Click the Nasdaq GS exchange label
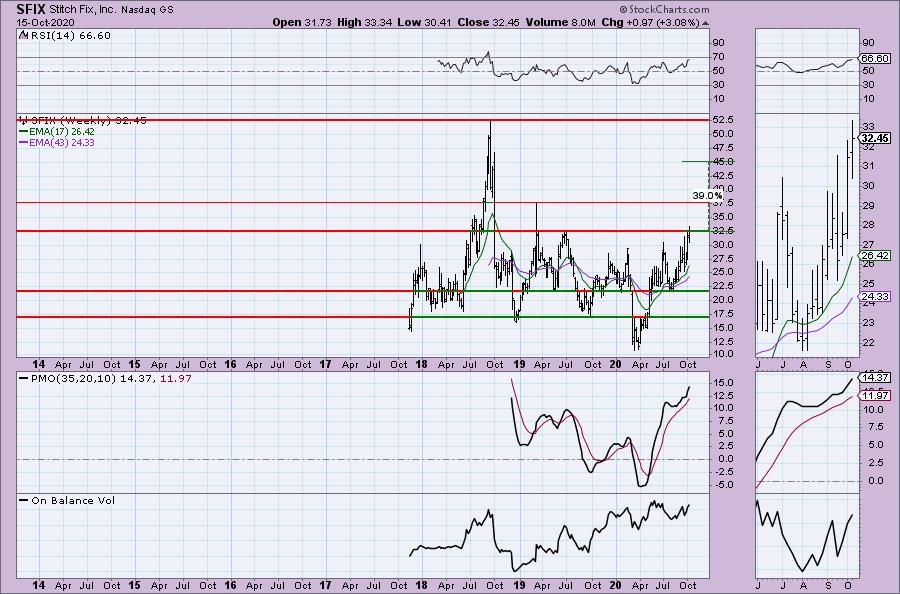Viewport: 900px width, 594px height. pyautogui.click(x=146, y=10)
